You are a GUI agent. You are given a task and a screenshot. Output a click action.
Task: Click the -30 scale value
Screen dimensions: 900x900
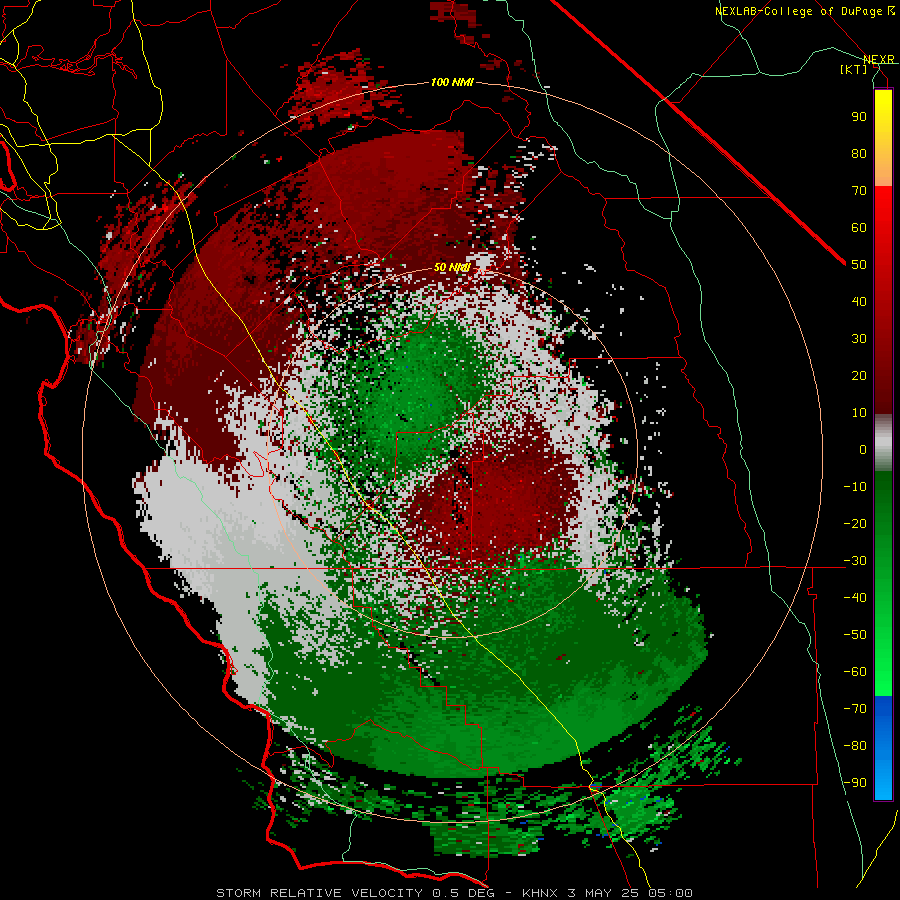[x=855, y=561]
